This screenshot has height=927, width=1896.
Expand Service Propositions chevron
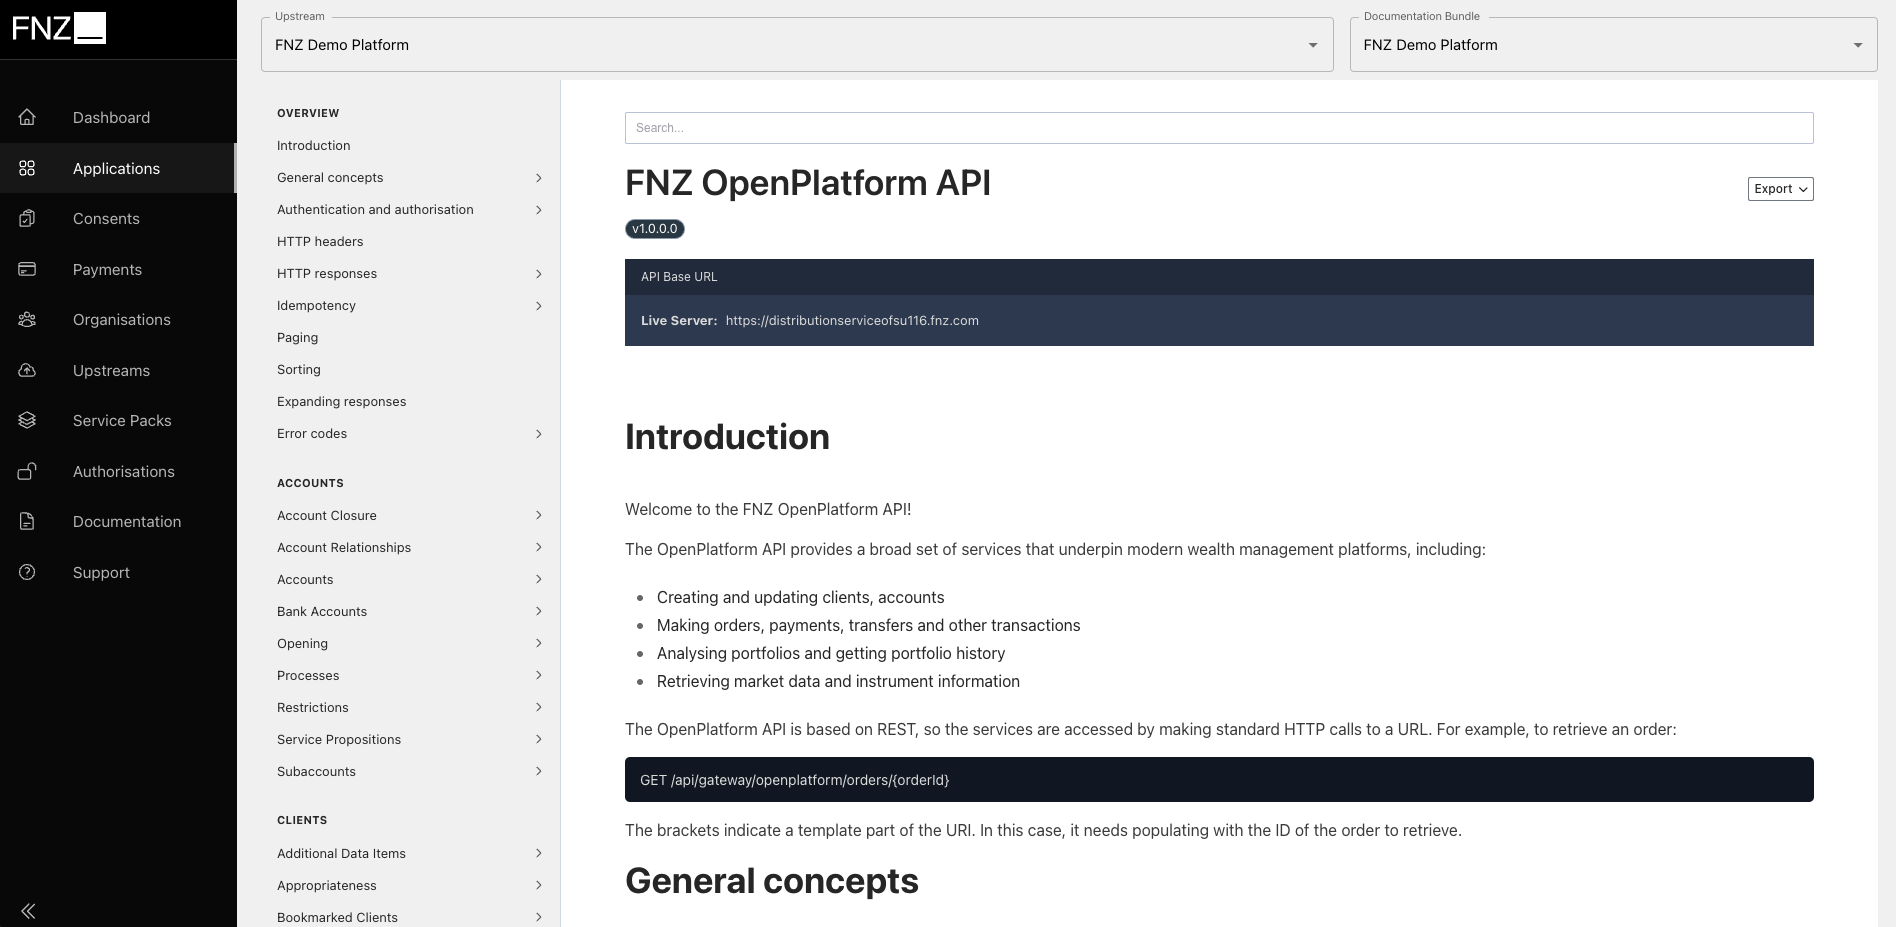tap(538, 739)
